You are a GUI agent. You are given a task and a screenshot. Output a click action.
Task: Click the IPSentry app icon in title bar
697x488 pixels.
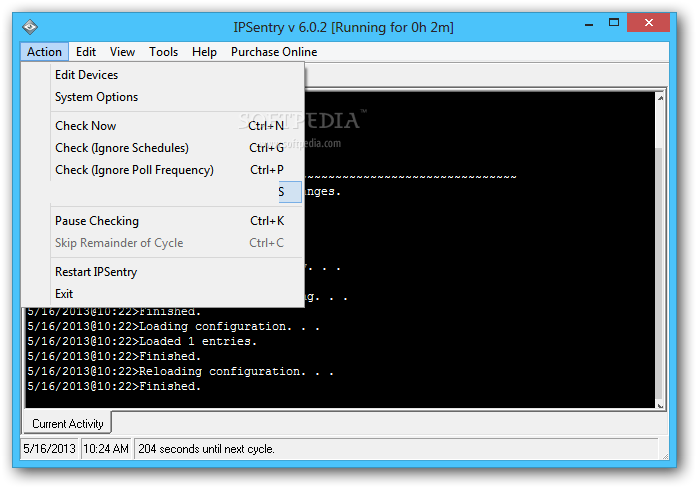(x=30, y=27)
